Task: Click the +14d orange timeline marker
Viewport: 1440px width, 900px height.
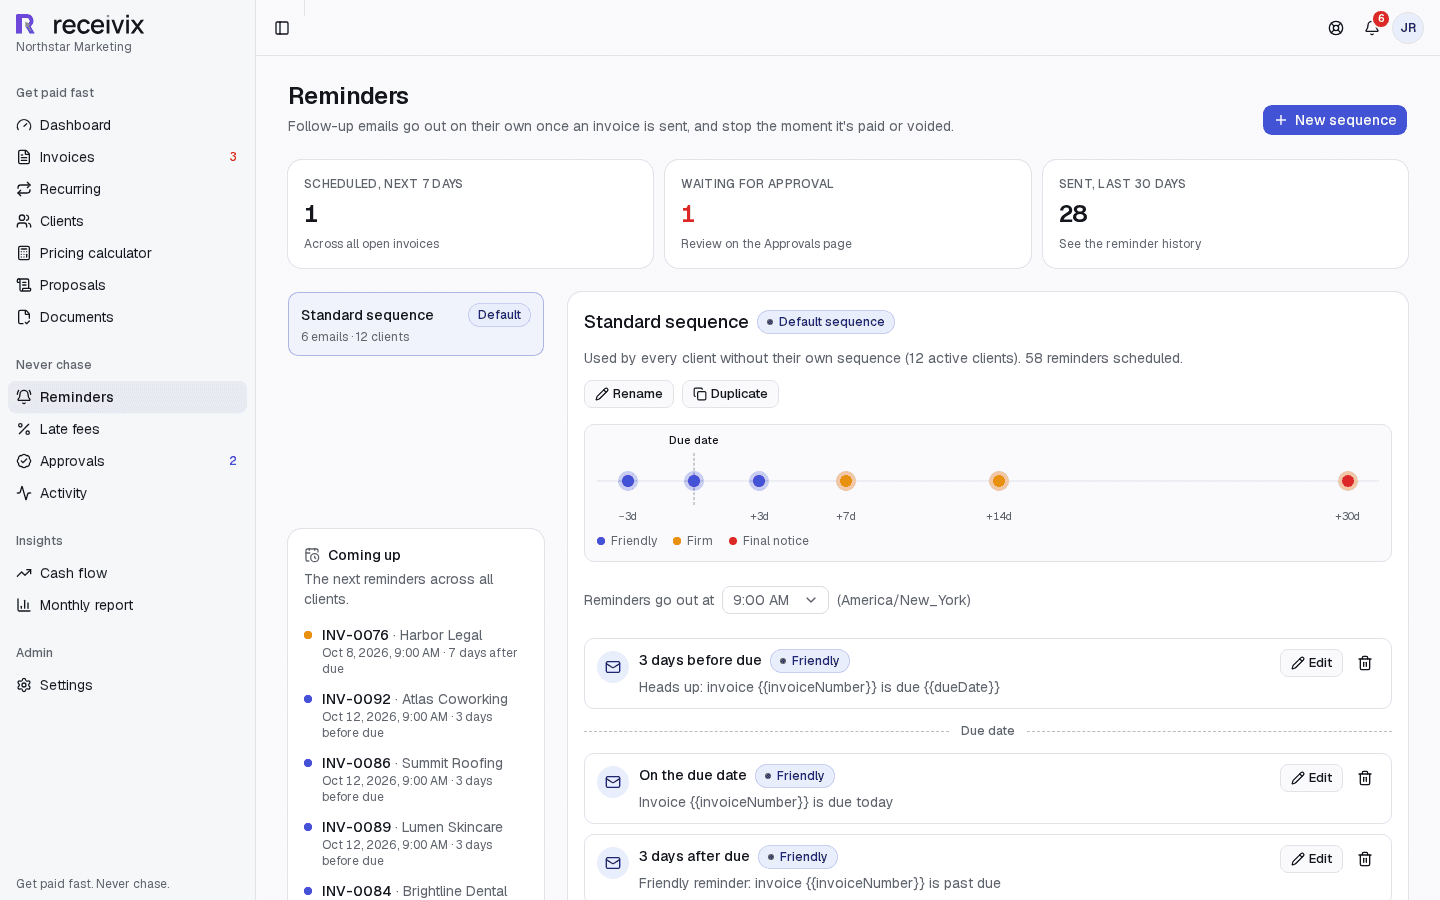Action: tap(999, 481)
